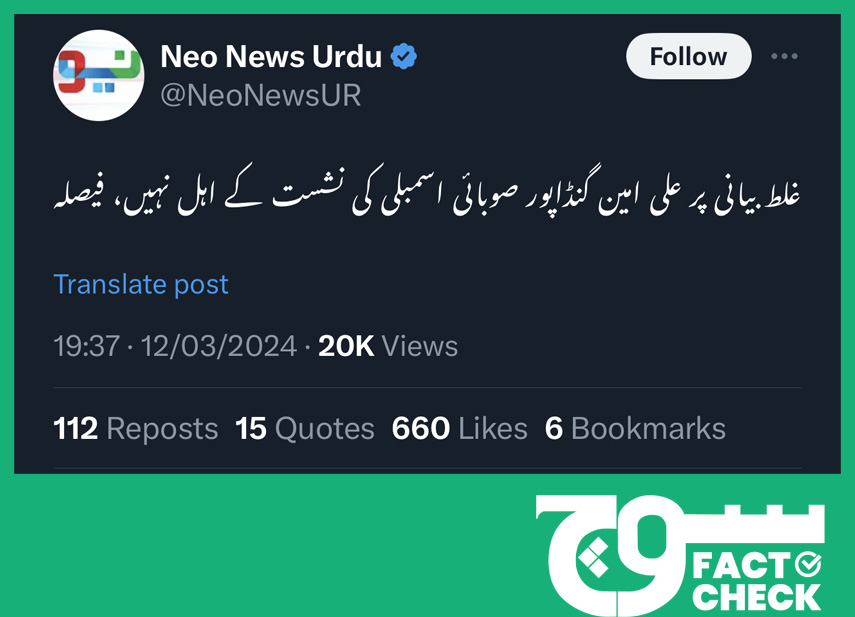Viewport: 855px width, 617px height.
Task: Click the CHECK word in logo
Action: pyautogui.click(x=756, y=598)
